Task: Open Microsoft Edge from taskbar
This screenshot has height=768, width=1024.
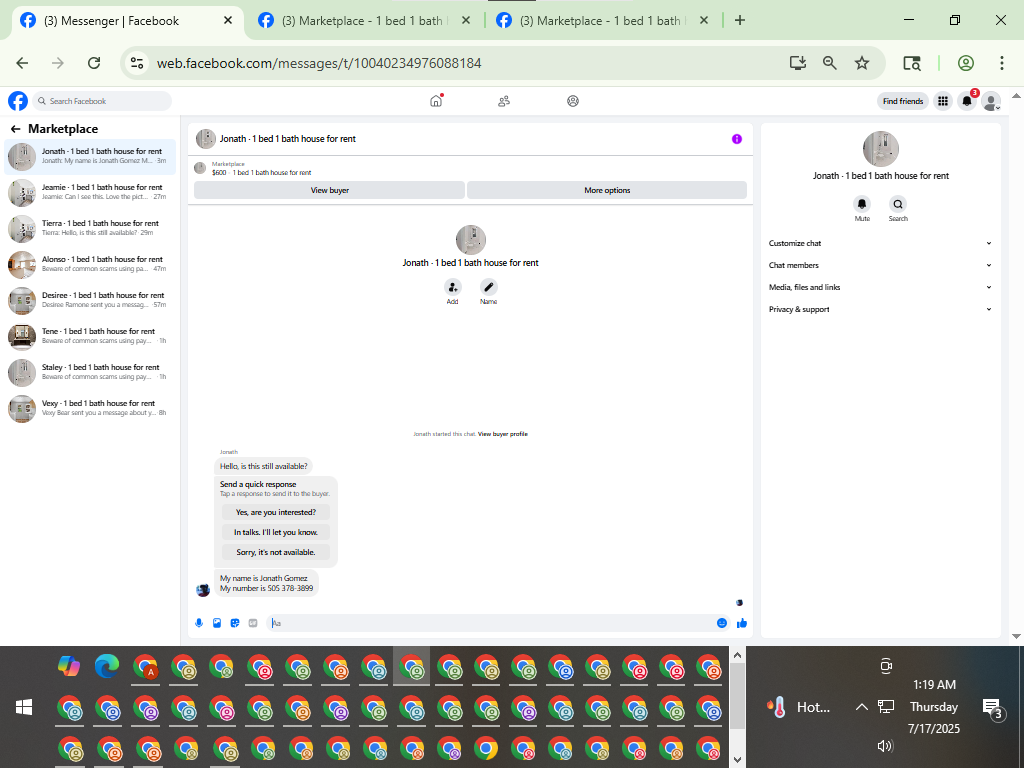Action: pos(107,667)
